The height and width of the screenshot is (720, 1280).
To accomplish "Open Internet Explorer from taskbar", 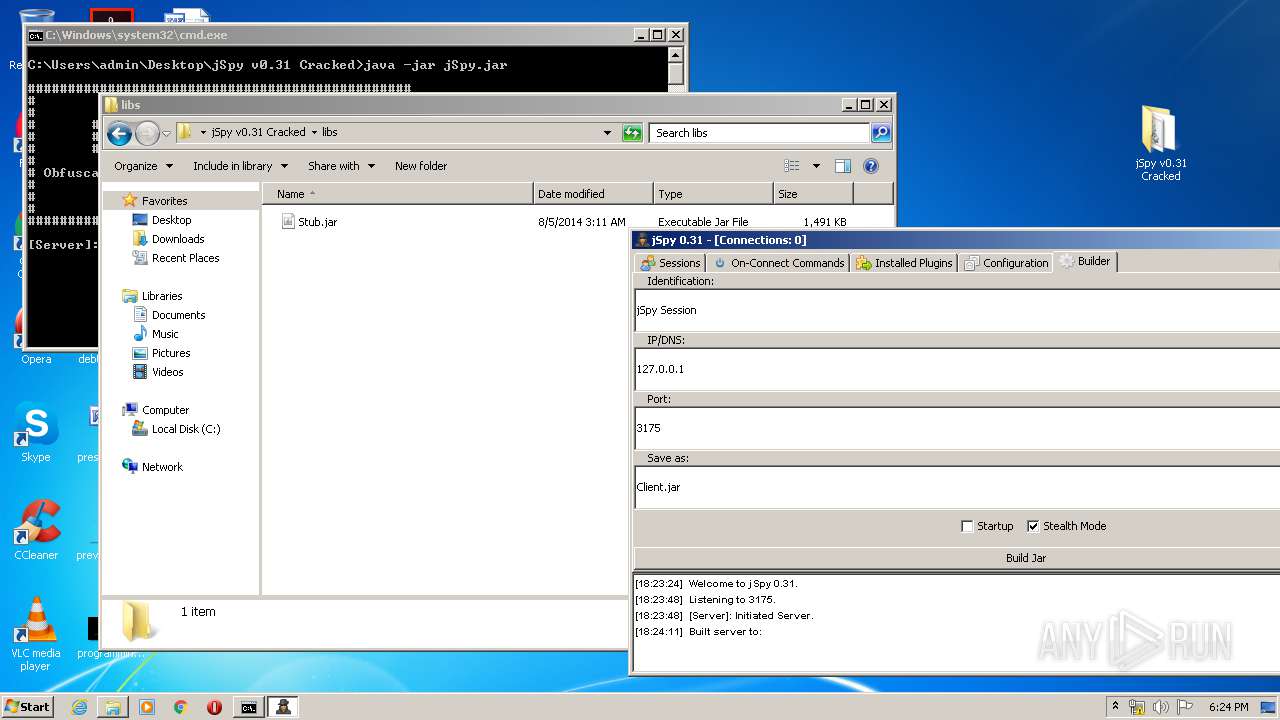I will coord(79,707).
